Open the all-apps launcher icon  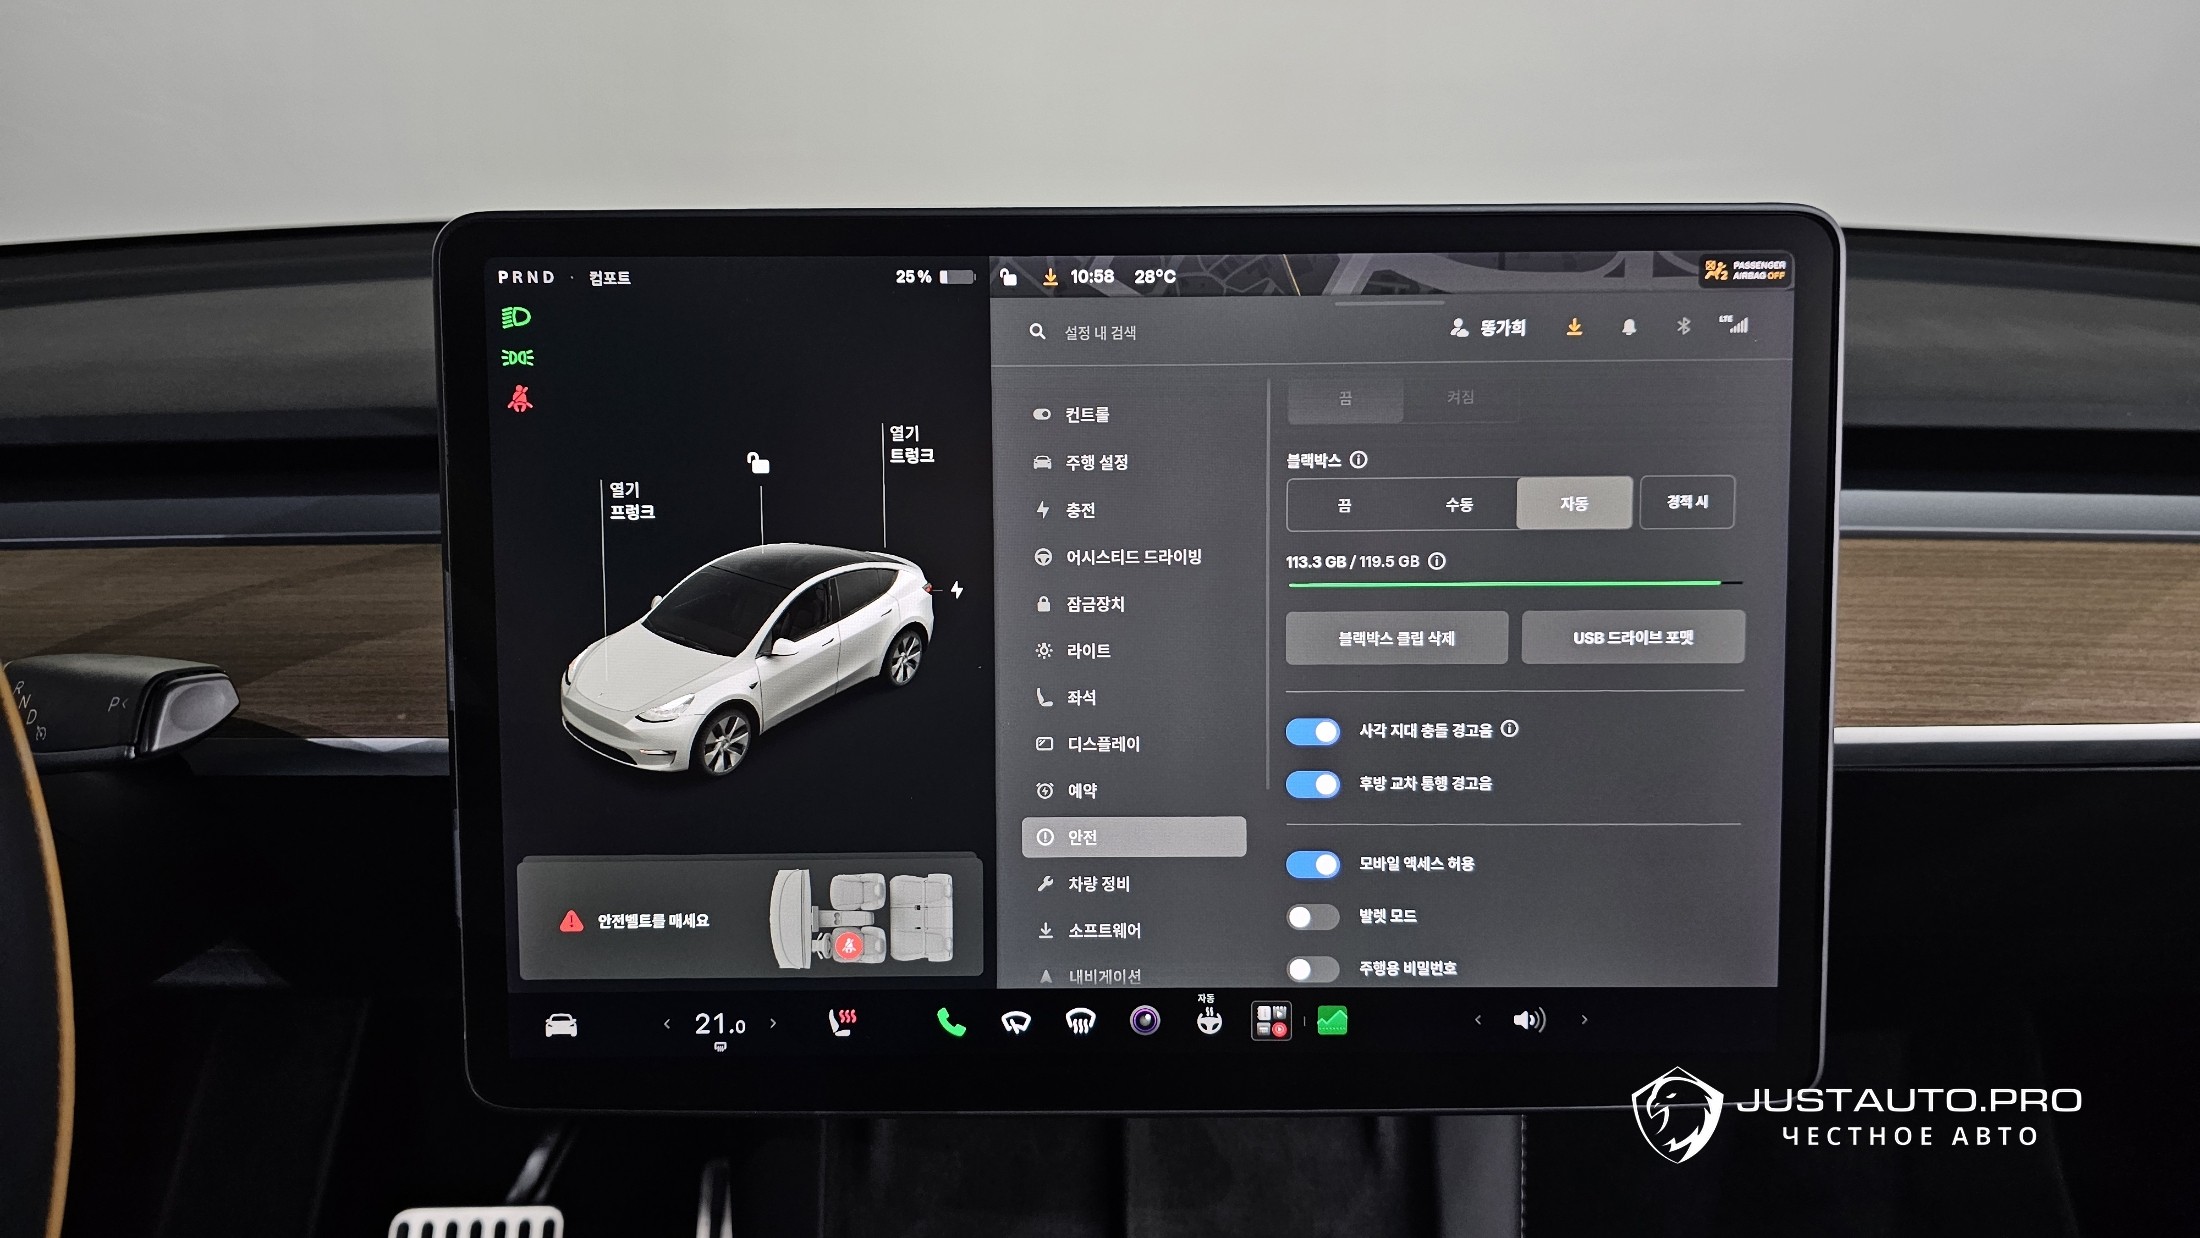click(1271, 1021)
